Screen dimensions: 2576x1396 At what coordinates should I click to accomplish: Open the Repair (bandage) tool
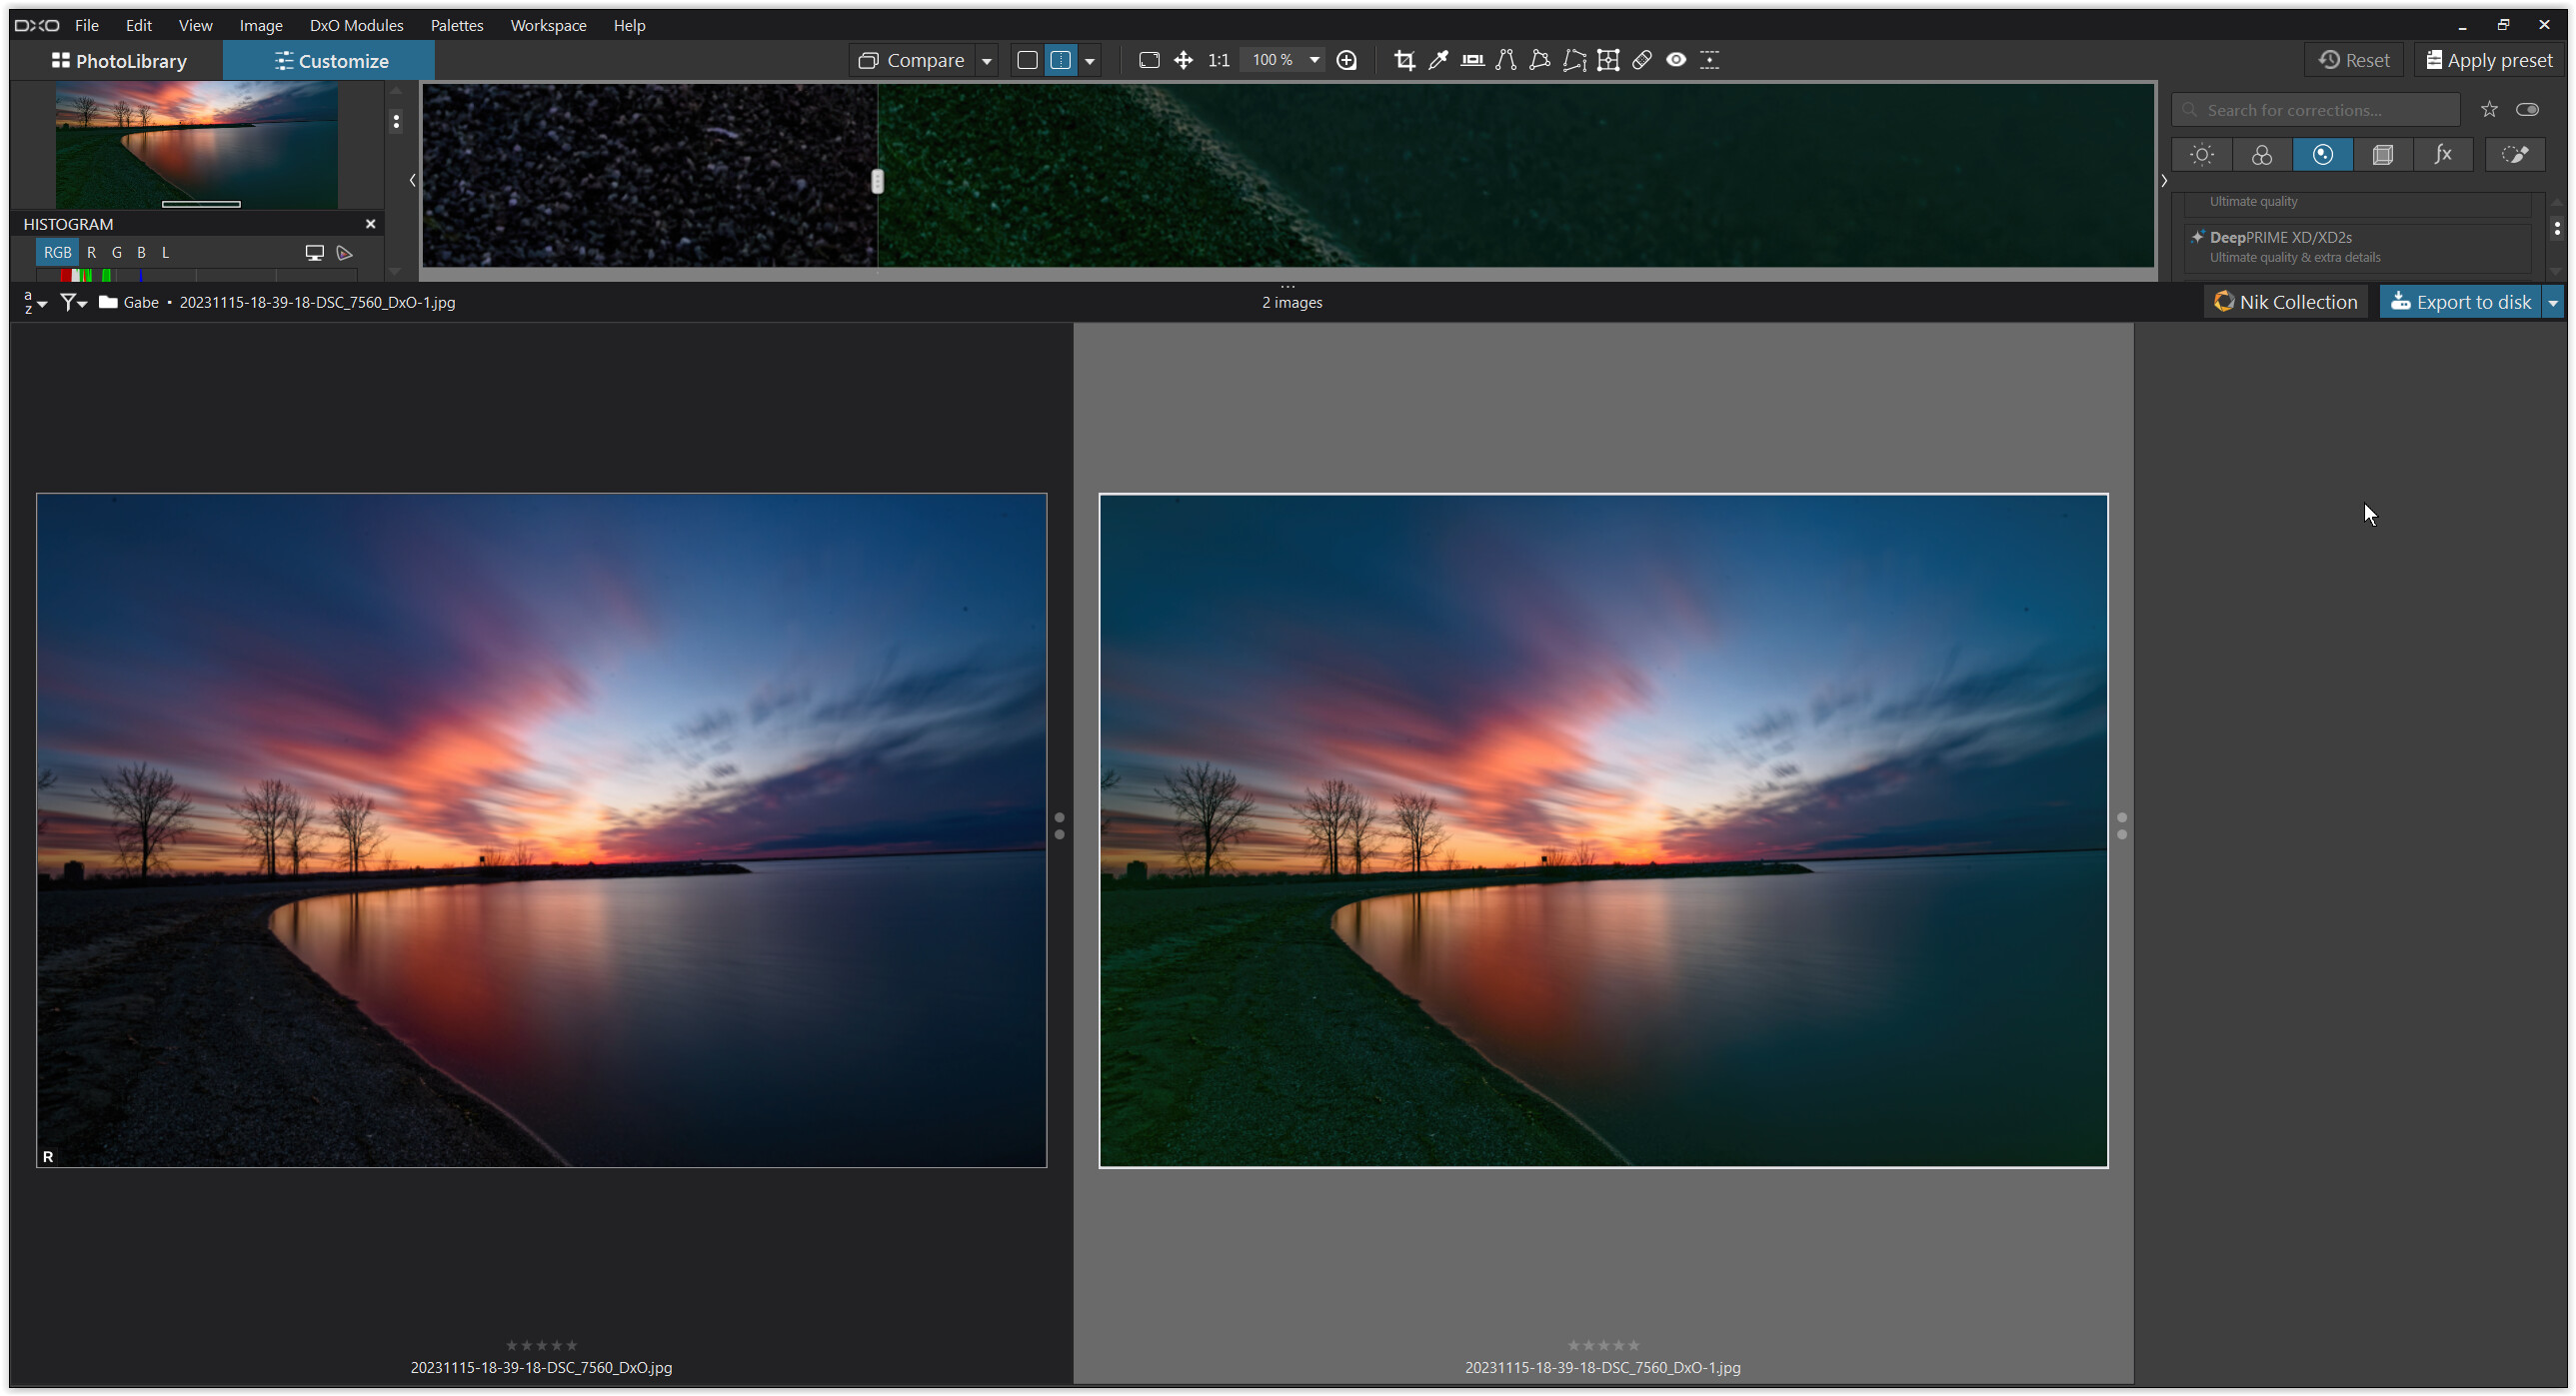(x=1642, y=60)
